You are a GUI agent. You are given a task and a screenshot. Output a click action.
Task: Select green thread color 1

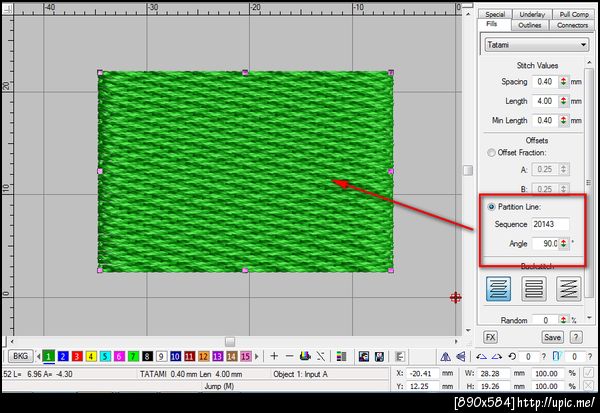click(x=49, y=356)
